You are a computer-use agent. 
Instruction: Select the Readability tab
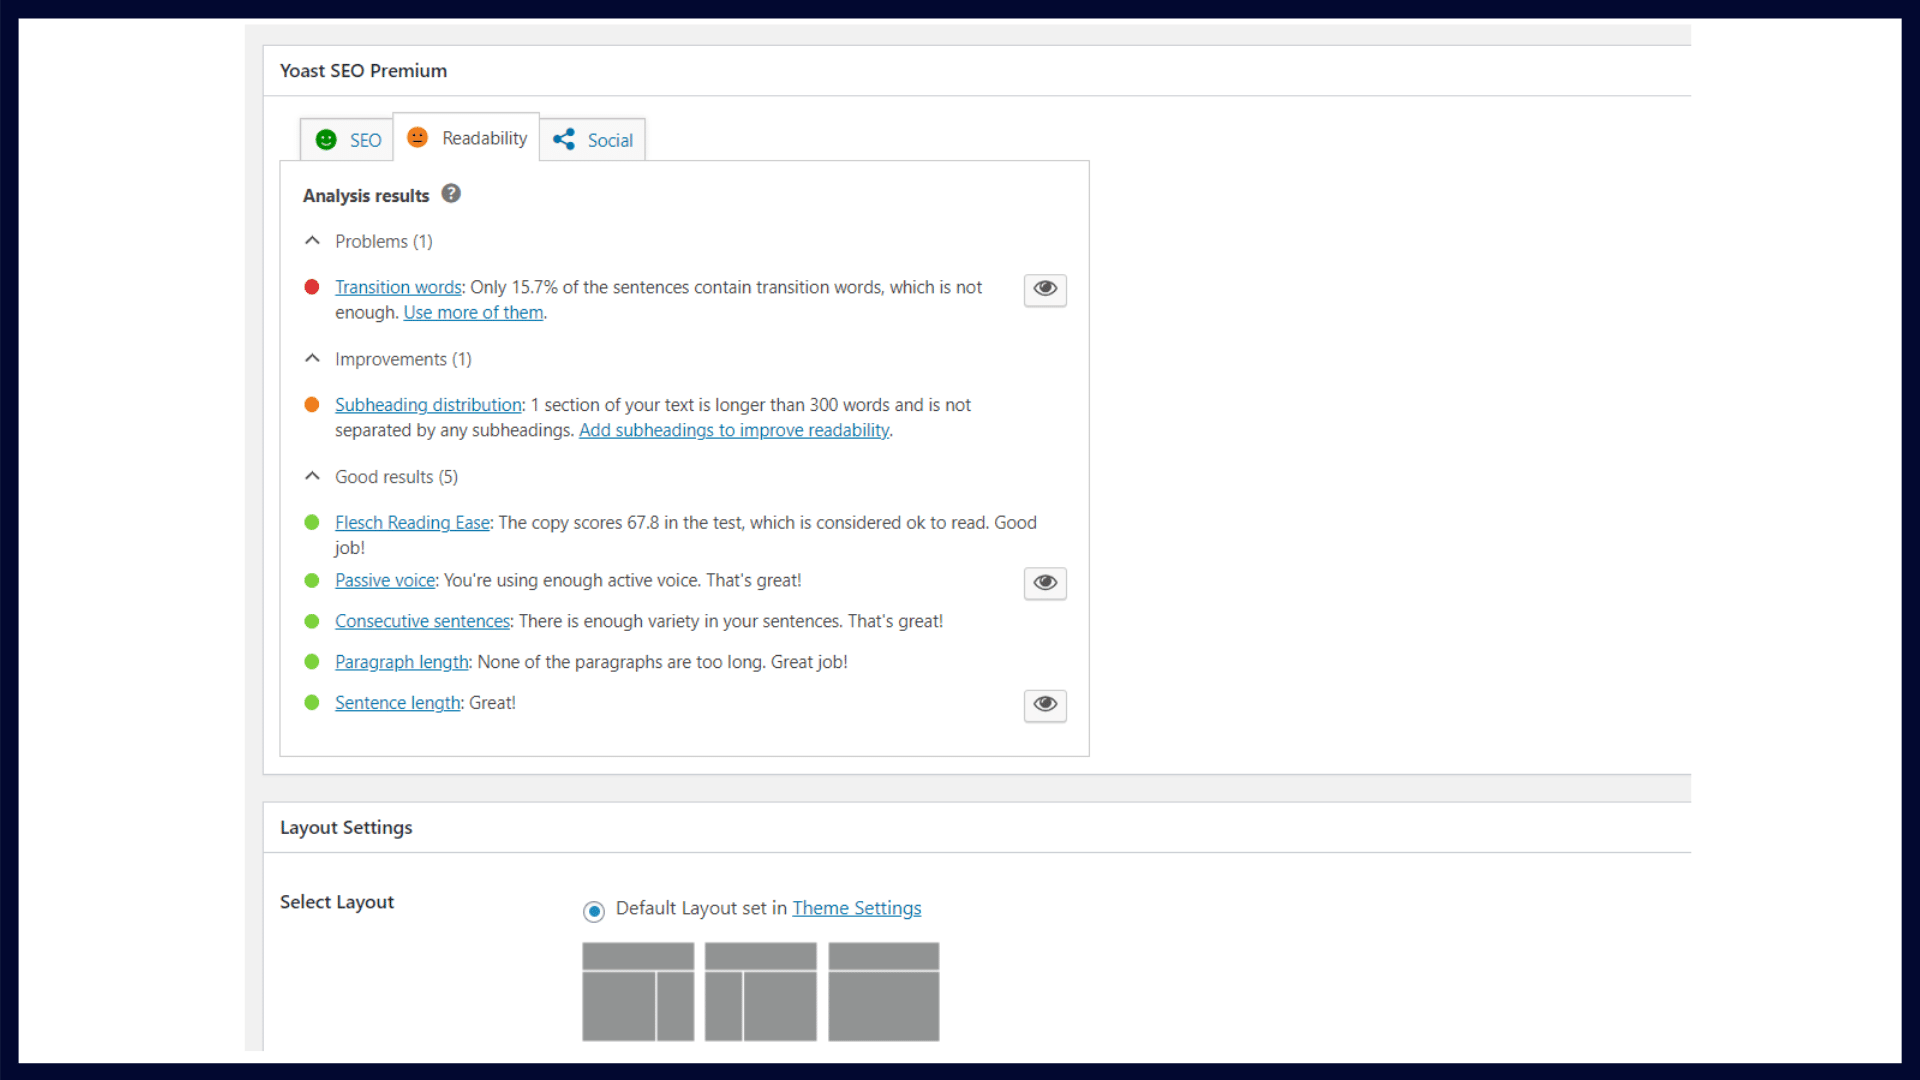pyautogui.click(x=466, y=138)
